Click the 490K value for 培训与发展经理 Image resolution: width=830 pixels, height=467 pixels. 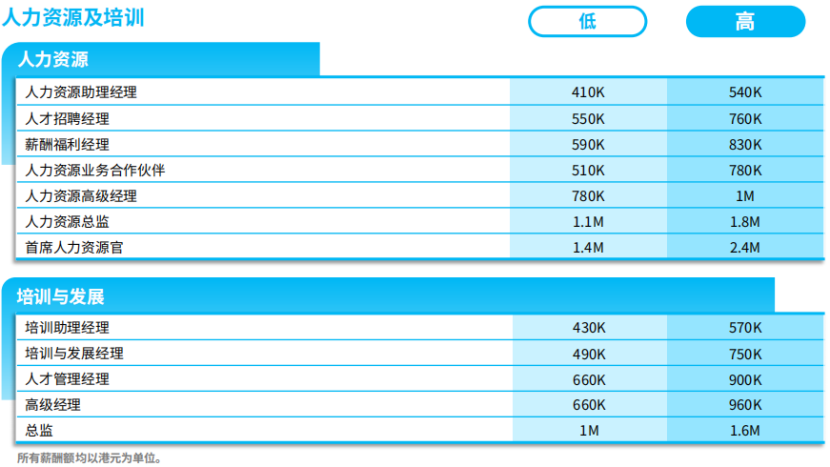tap(588, 353)
